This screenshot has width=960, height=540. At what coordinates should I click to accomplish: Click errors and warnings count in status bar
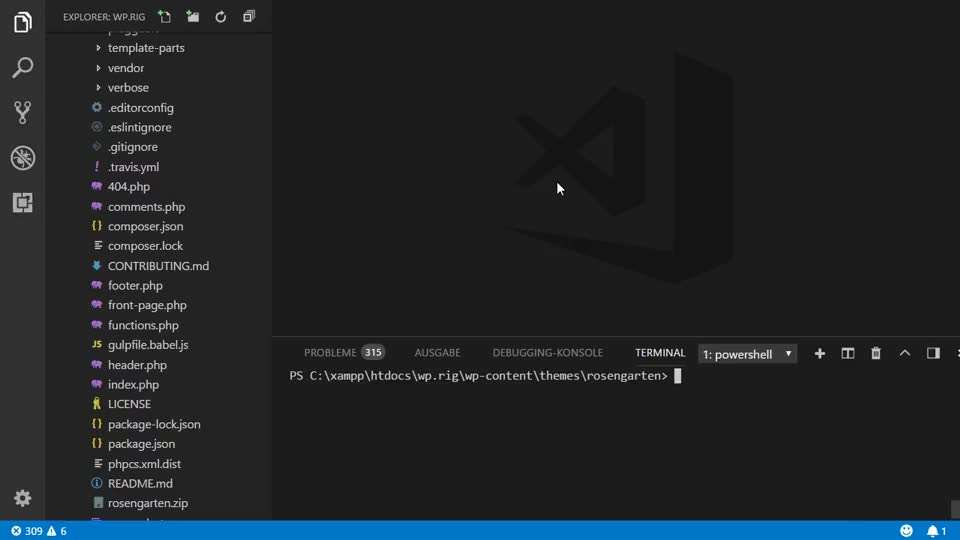[39, 531]
